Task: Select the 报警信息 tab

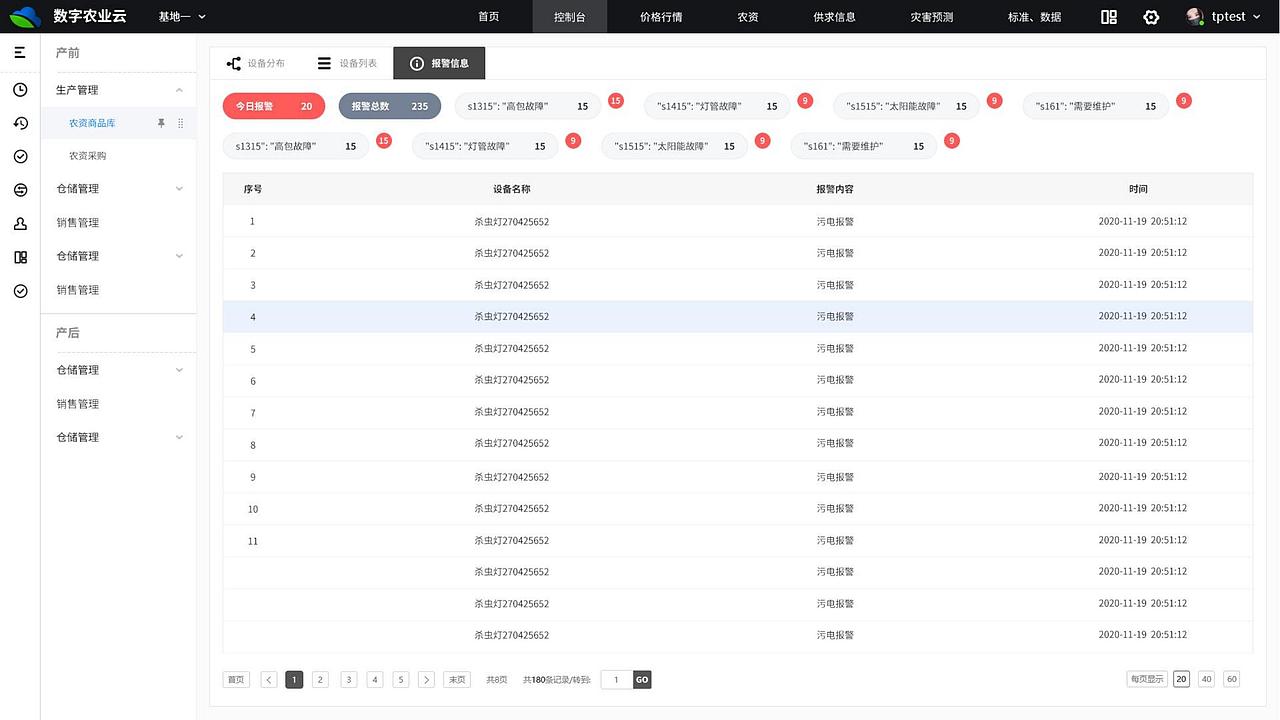Action: click(439, 63)
